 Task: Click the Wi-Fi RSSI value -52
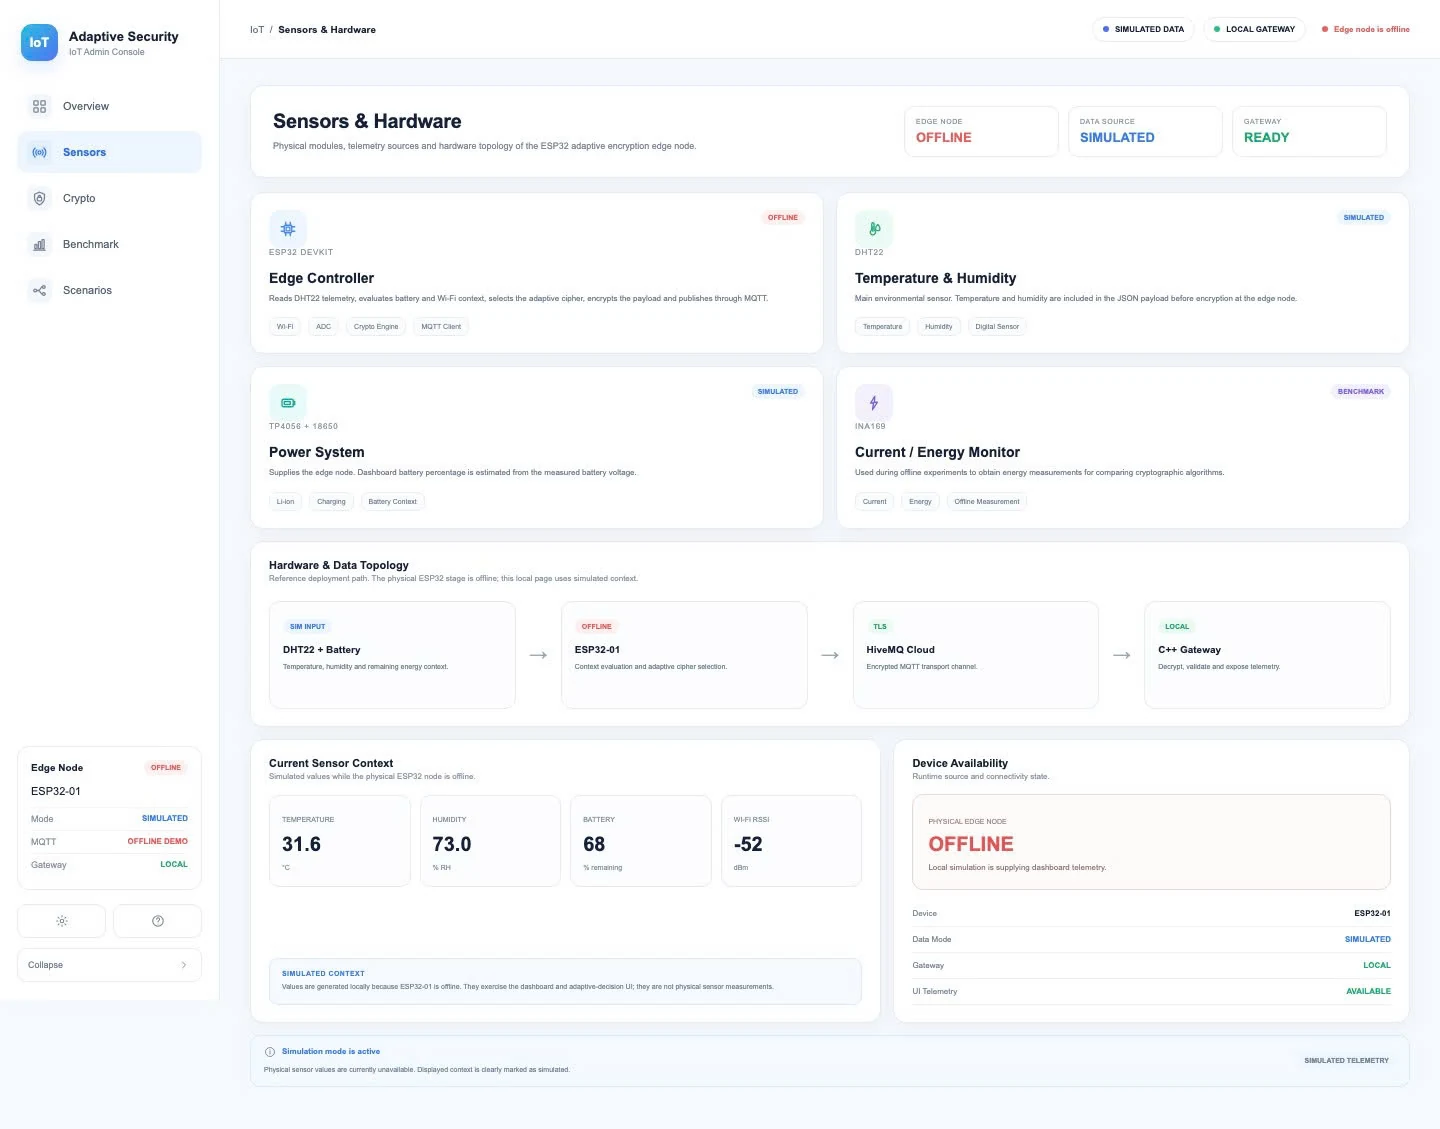point(748,844)
